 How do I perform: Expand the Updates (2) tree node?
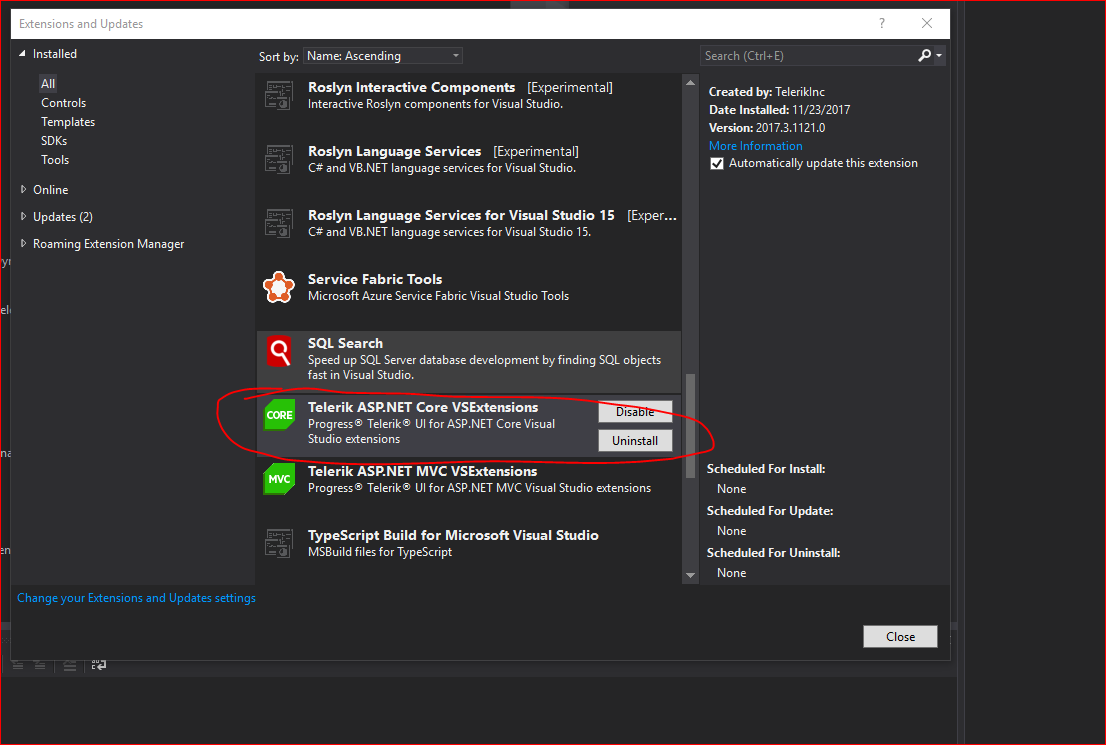[x=23, y=217]
